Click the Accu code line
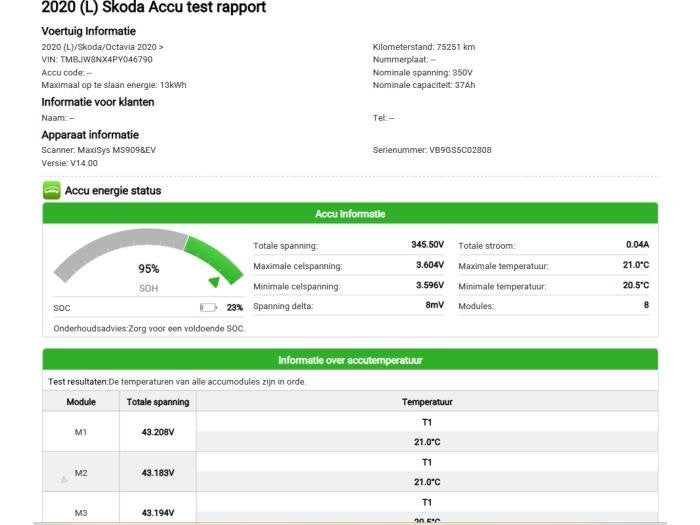Image resolution: width=700 pixels, height=525 pixels. point(67,72)
